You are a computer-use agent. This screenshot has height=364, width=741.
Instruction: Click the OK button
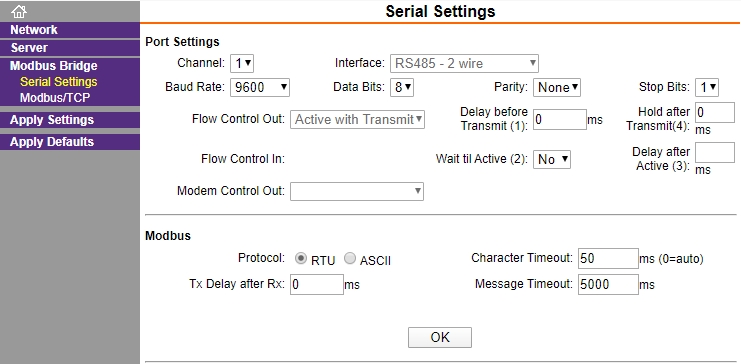pyautogui.click(x=440, y=338)
